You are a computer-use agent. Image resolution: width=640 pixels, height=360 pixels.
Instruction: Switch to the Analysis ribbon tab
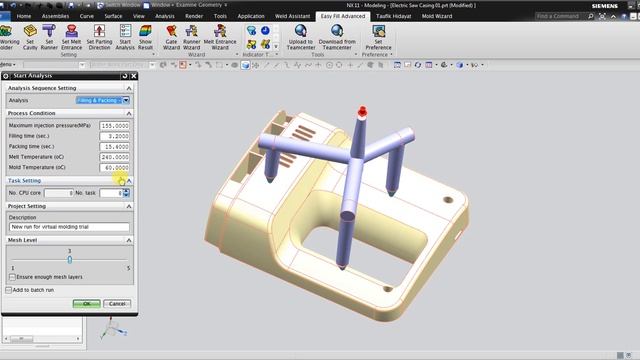165,16
